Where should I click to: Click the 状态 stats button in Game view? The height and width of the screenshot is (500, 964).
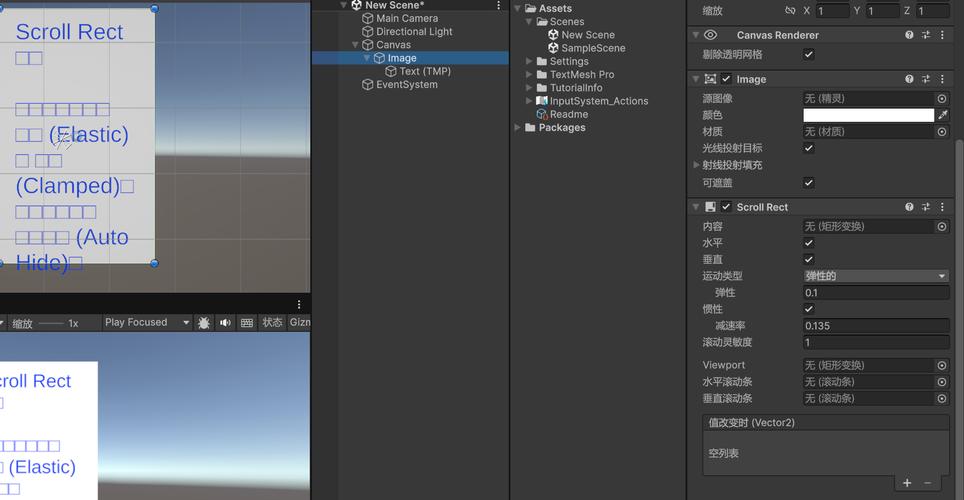(272, 322)
